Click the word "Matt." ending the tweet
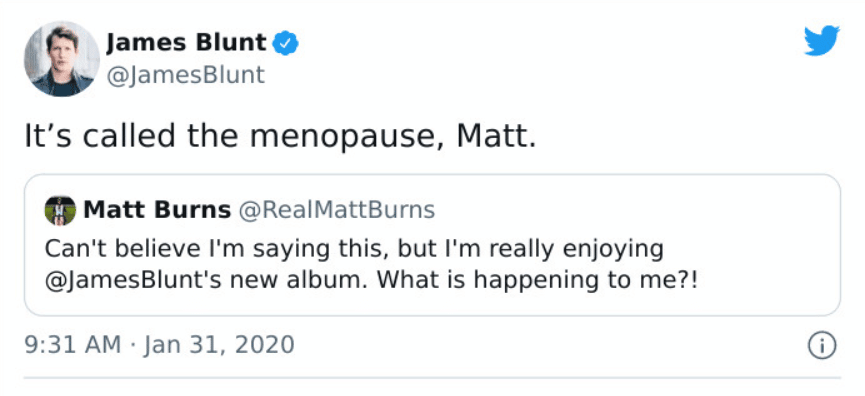This screenshot has height=396, width=865. [x=496, y=136]
